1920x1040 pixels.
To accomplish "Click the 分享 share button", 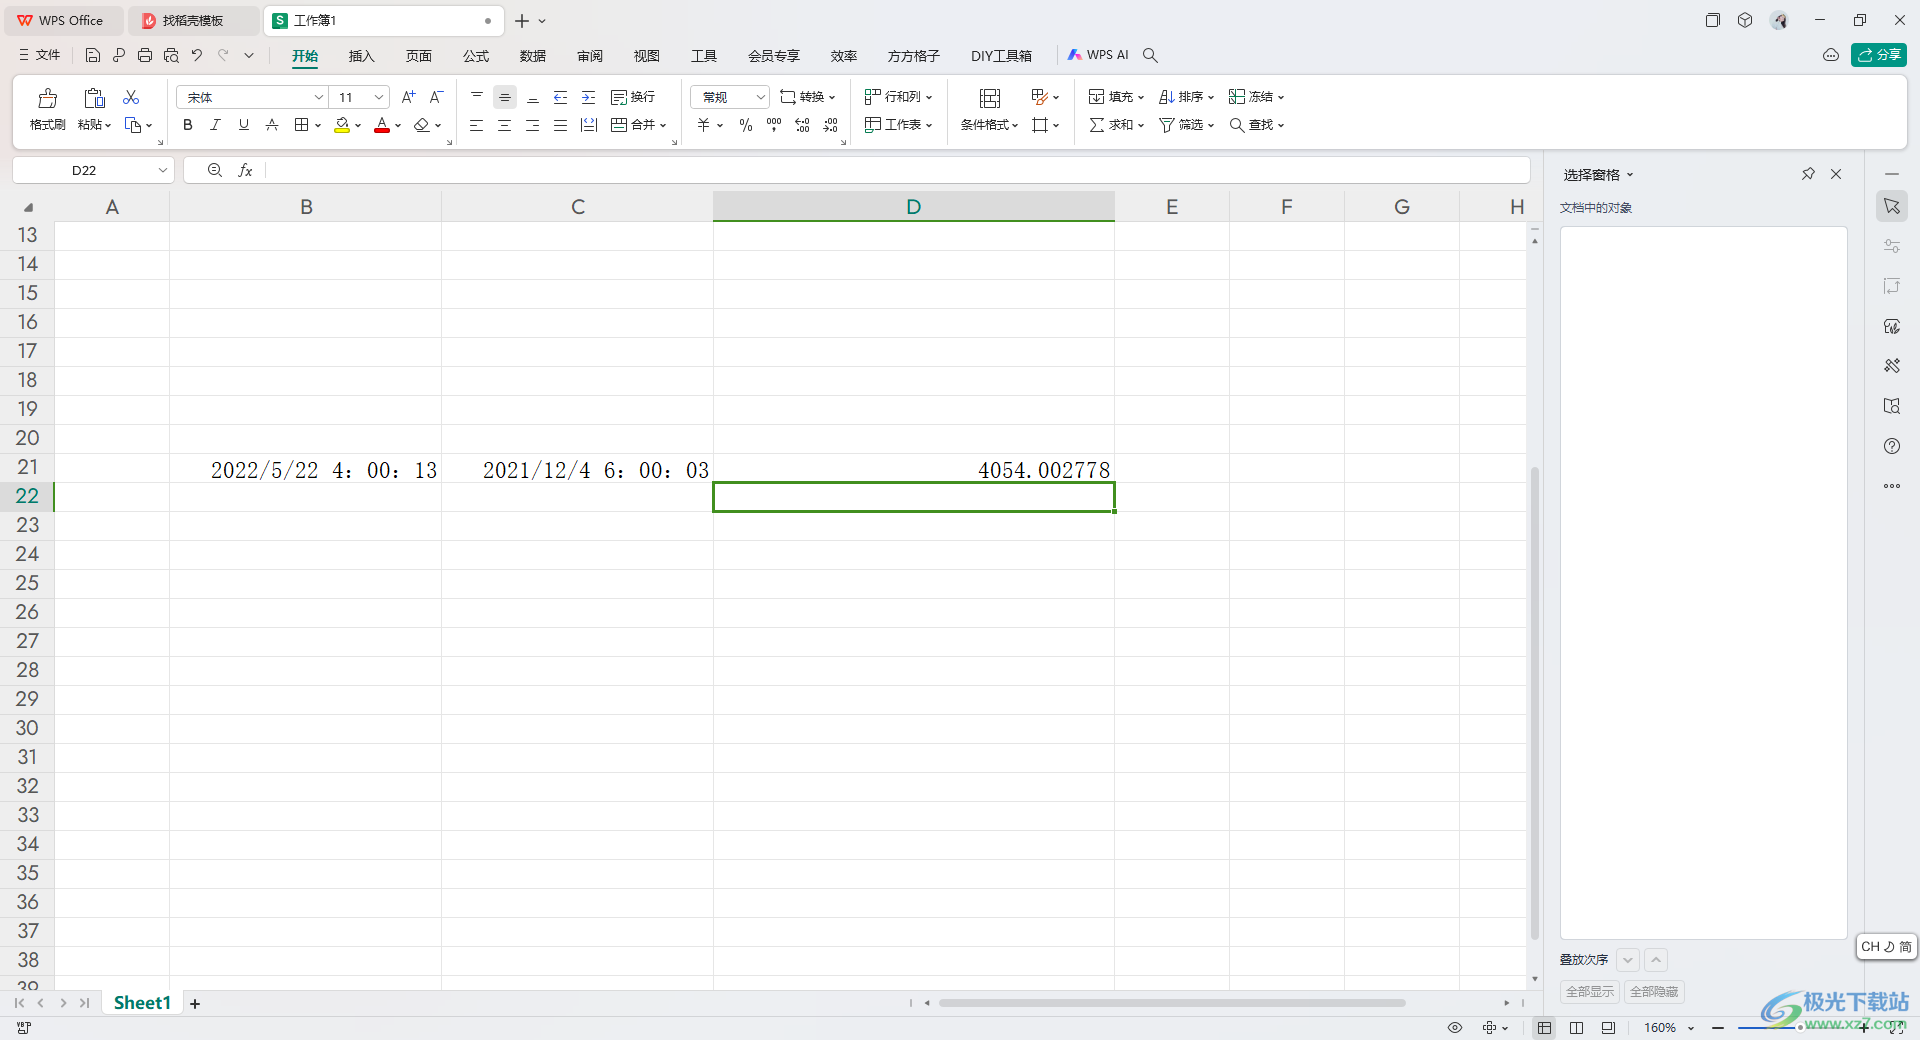I will 1879,55.
